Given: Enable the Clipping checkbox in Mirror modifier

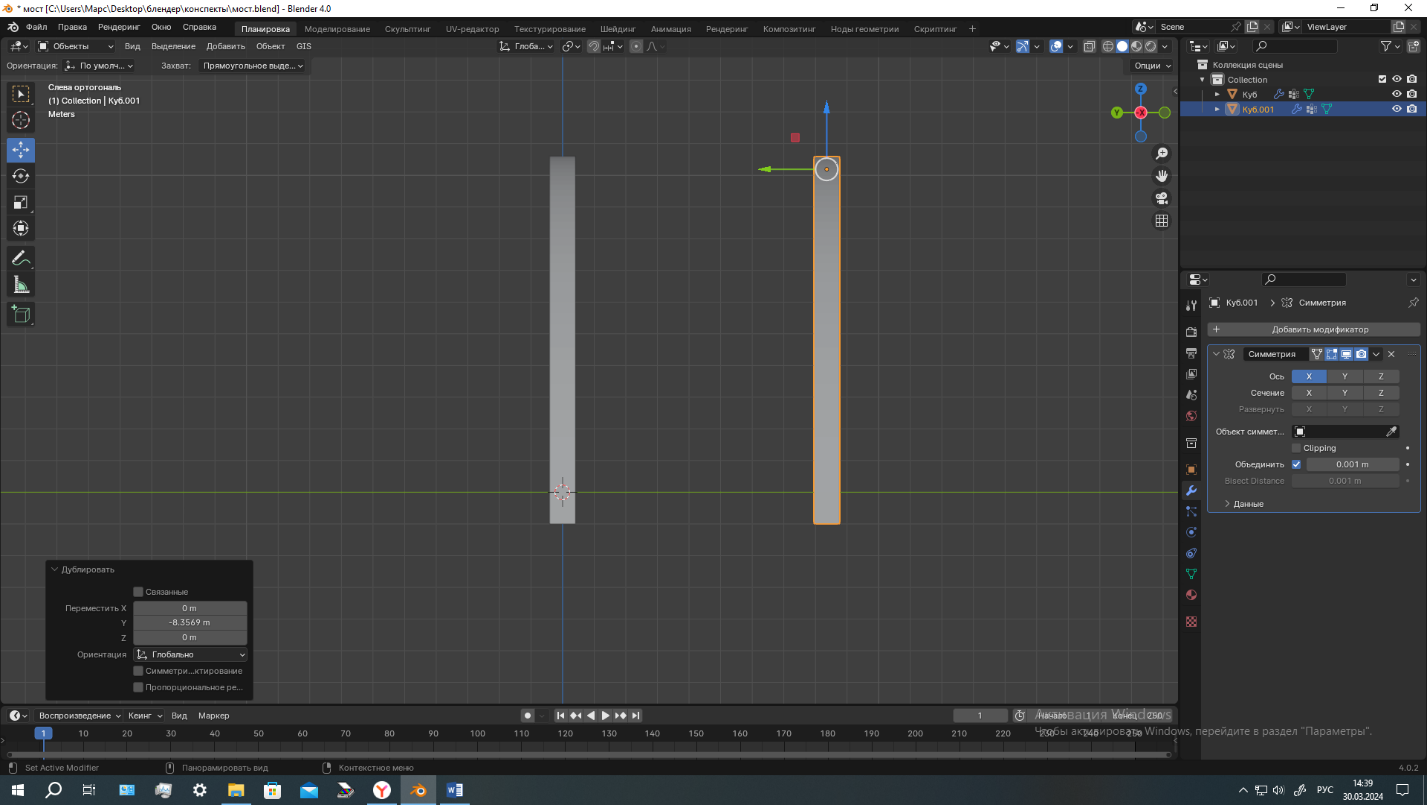Looking at the screenshot, I should 1297,448.
